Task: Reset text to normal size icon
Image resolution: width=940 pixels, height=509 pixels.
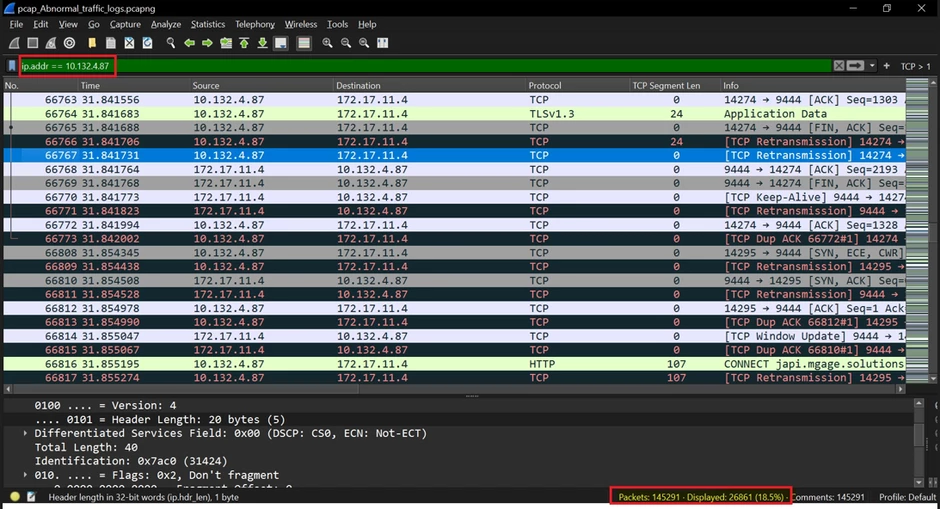Action: click(x=364, y=43)
